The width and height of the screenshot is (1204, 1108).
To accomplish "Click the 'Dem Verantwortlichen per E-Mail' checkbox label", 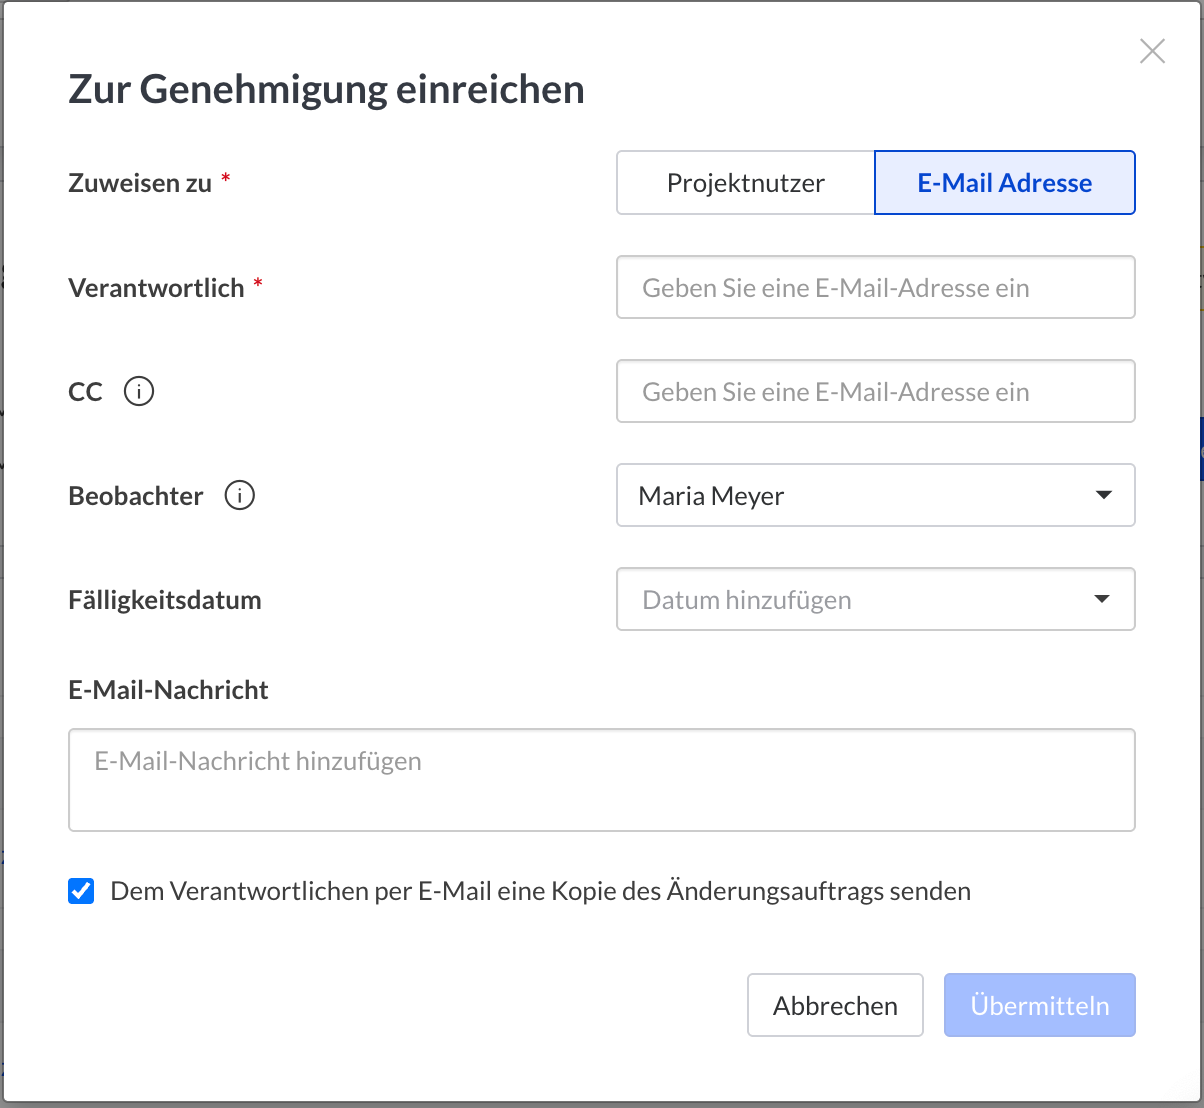I will [540, 891].
